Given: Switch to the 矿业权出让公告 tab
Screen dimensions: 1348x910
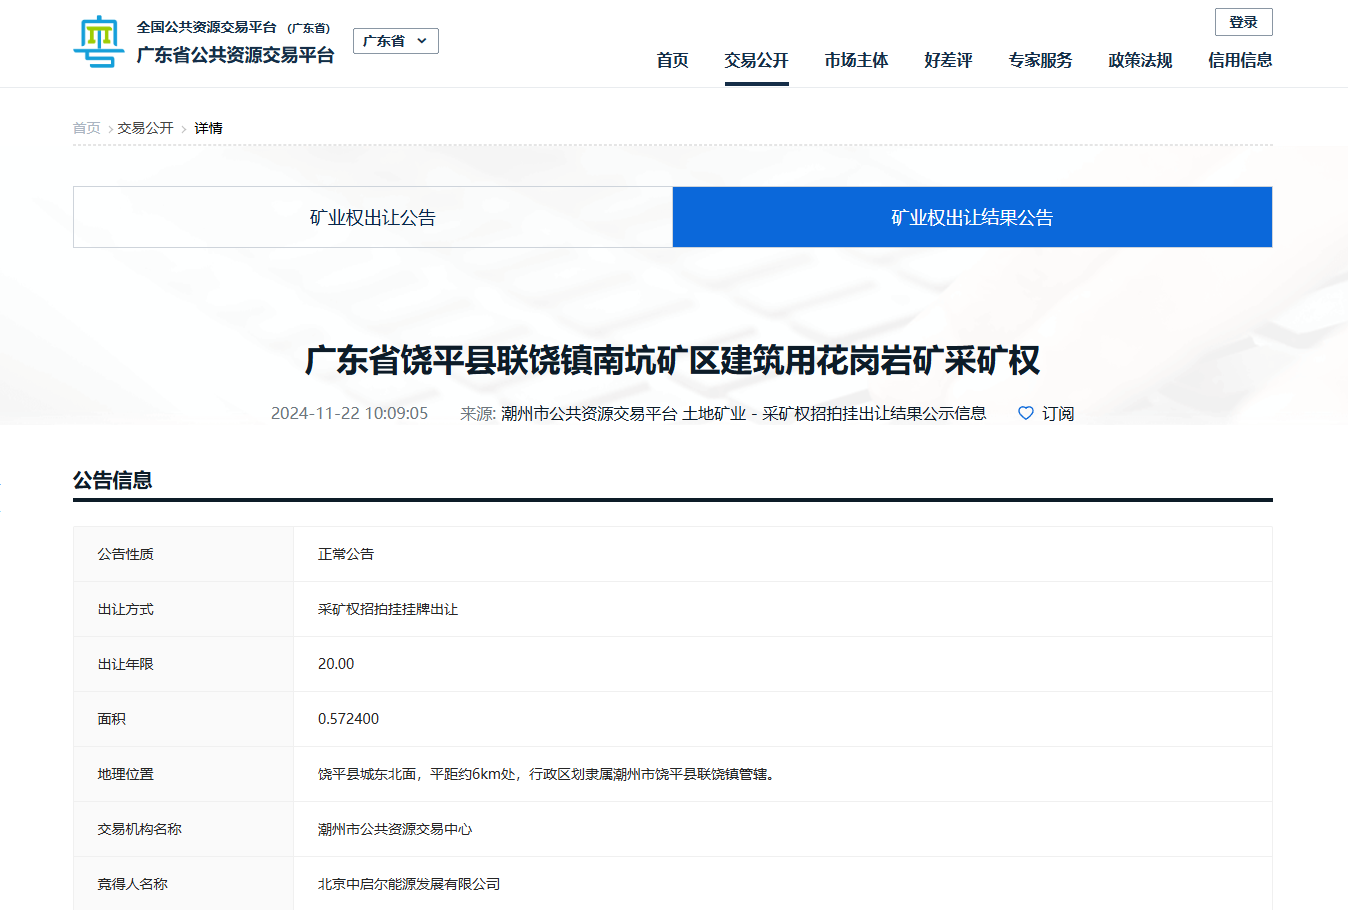Looking at the screenshot, I should click(x=373, y=217).
